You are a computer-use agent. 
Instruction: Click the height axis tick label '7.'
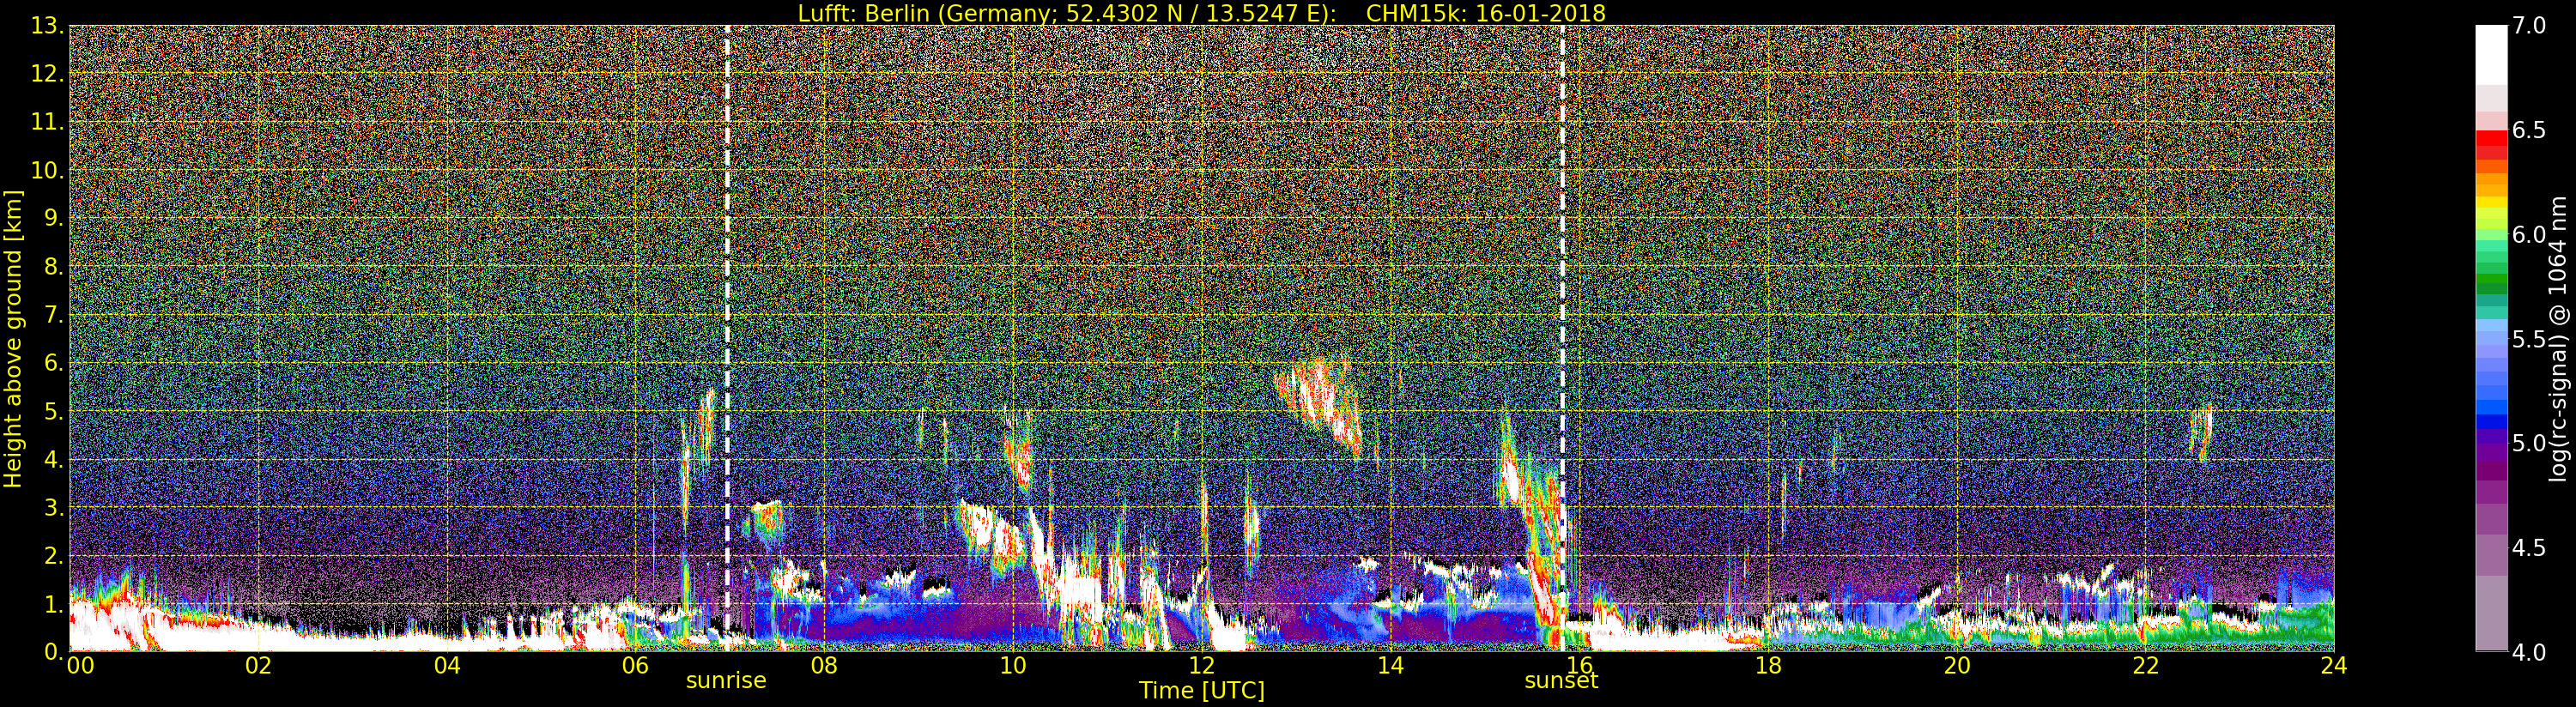[54, 315]
